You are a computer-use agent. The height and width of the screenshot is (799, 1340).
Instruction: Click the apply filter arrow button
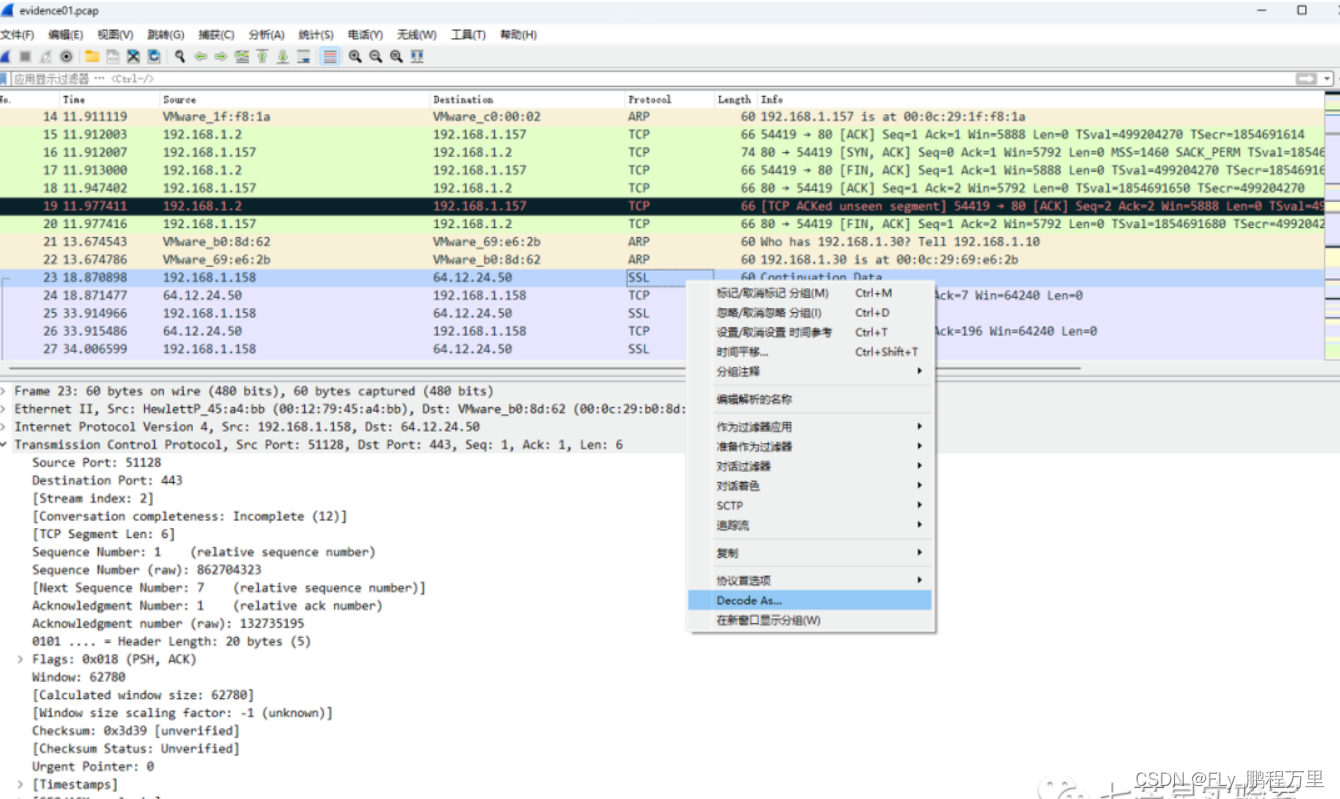(1306, 78)
